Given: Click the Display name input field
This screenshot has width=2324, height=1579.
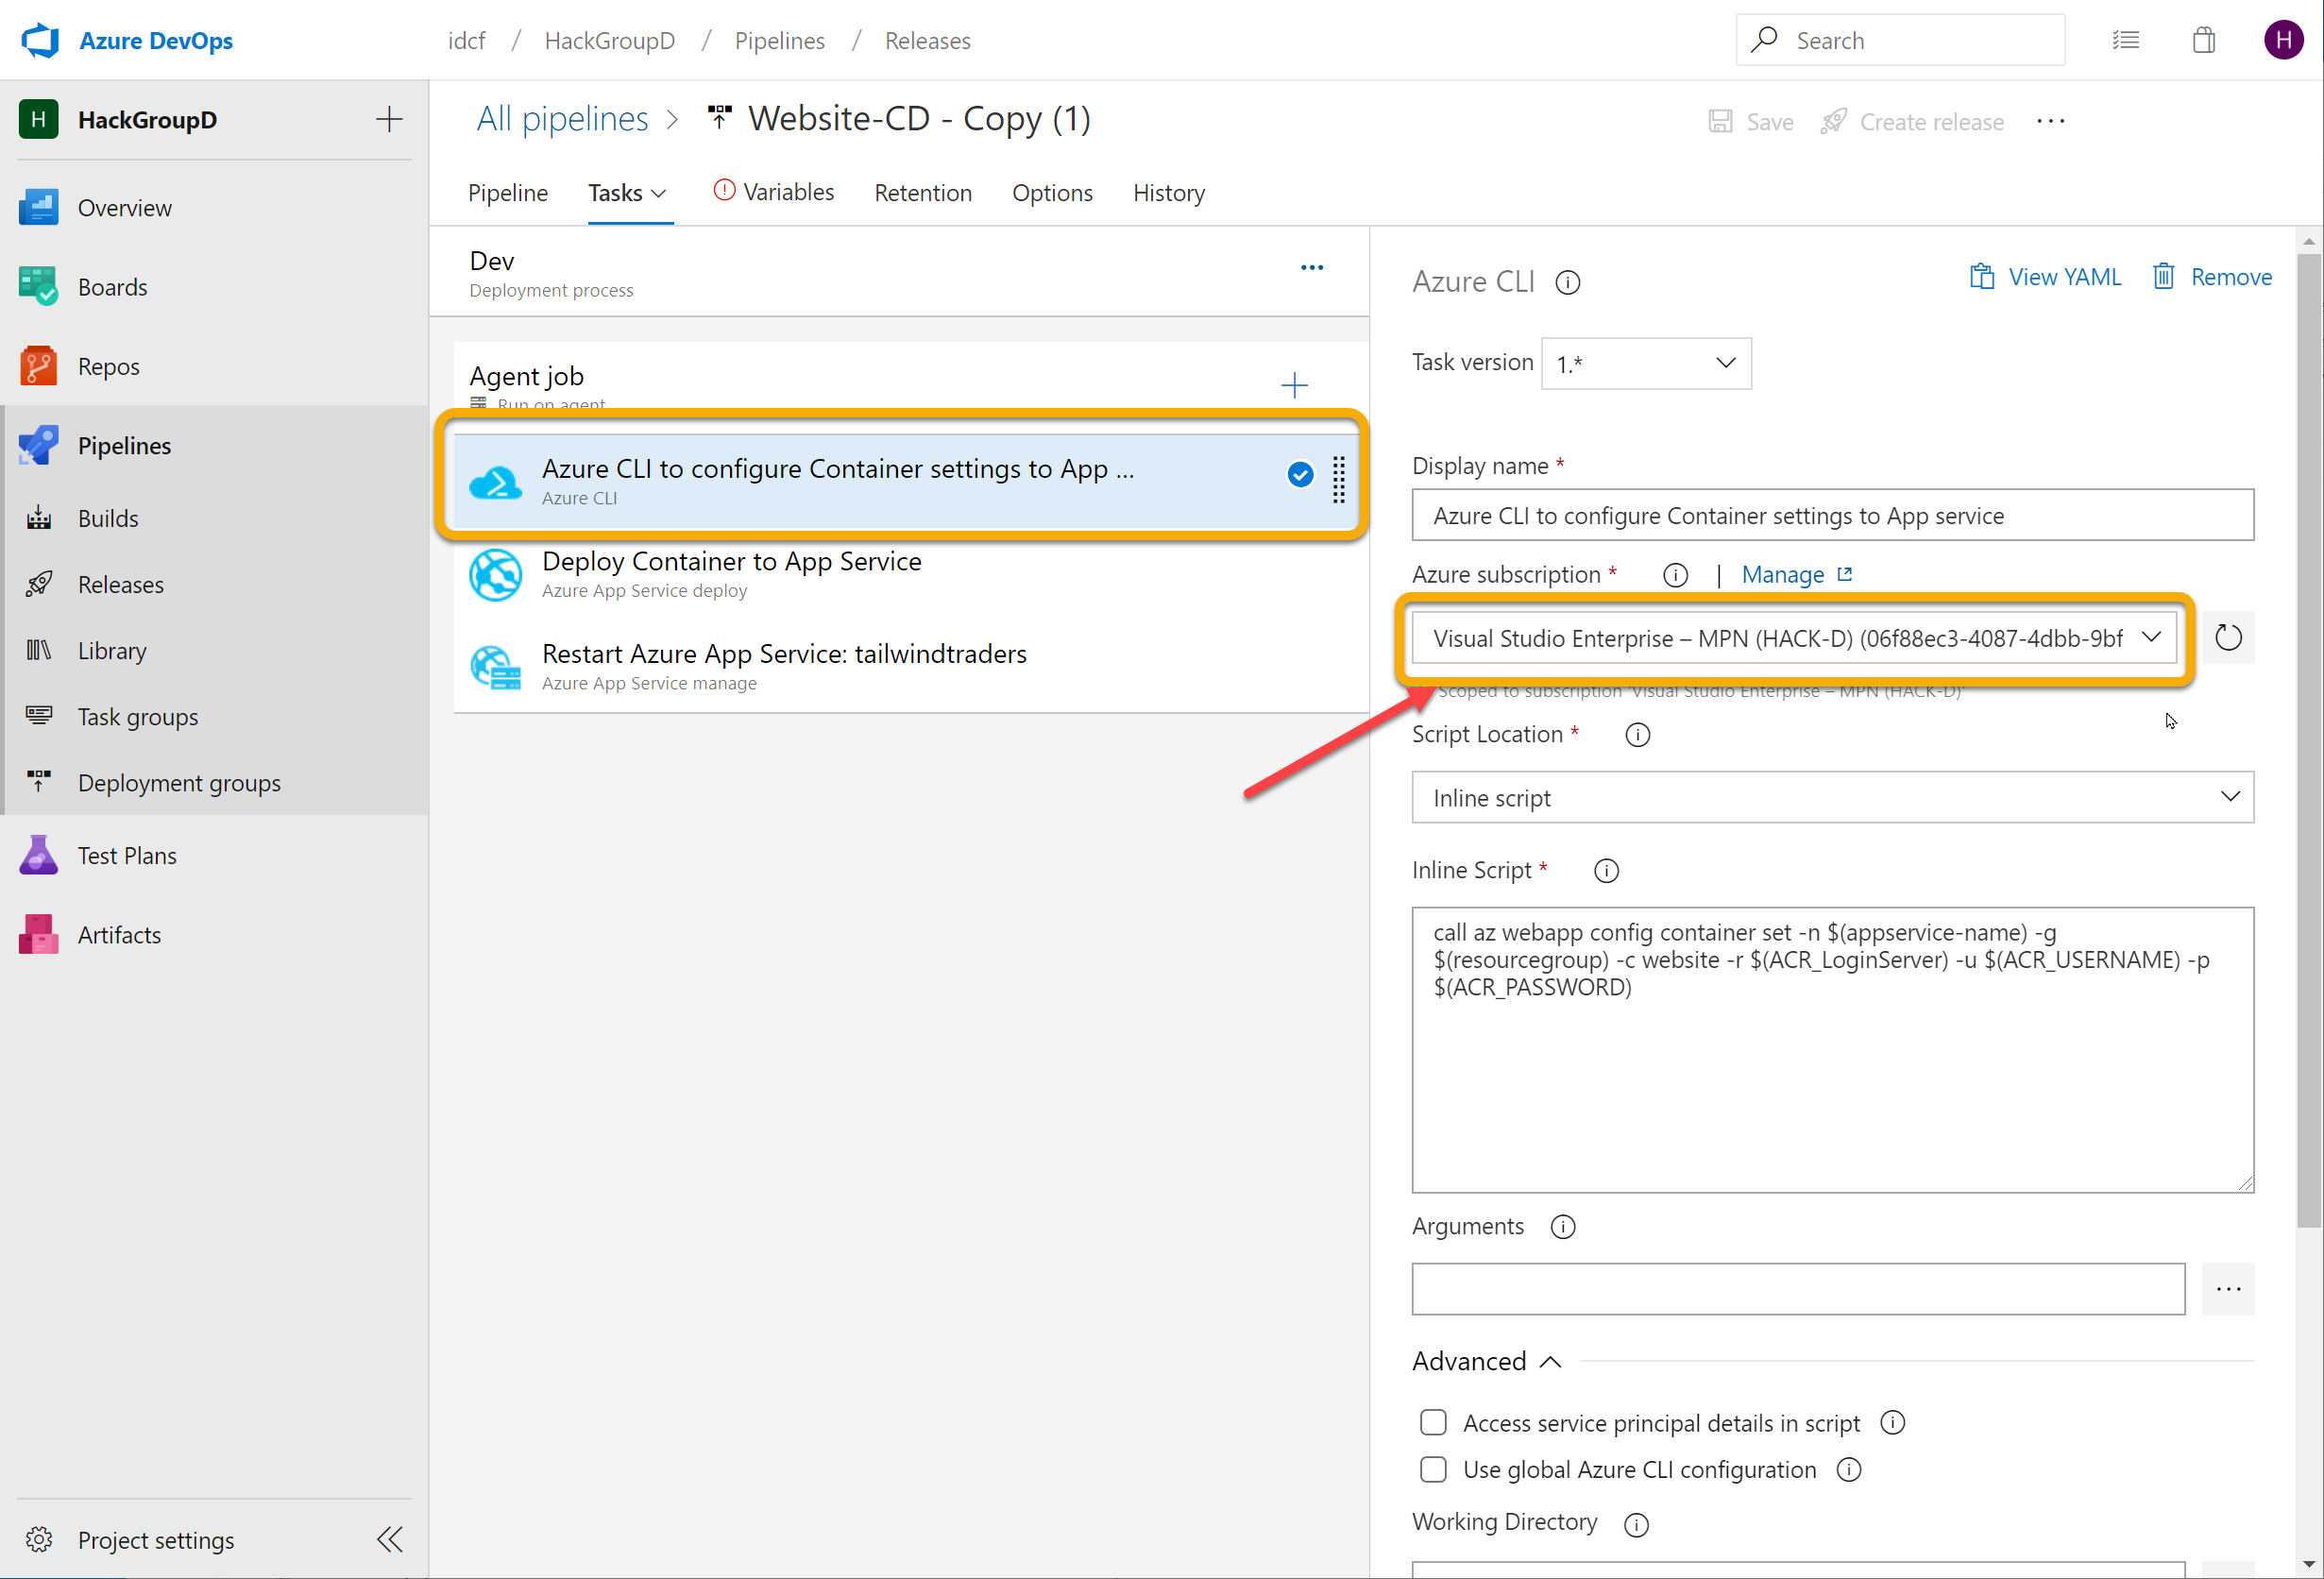Looking at the screenshot, I should [x=1832, y=515].
